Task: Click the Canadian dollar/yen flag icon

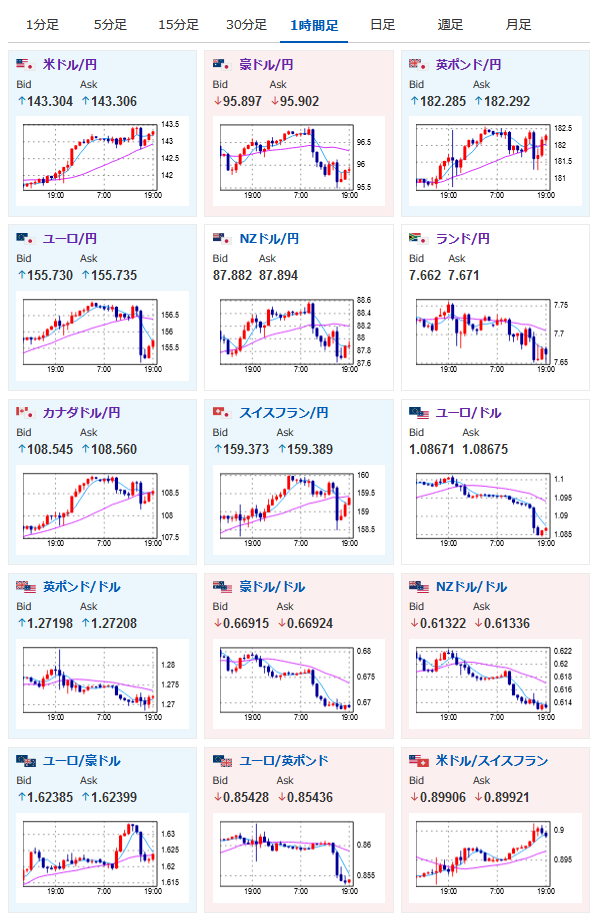Action: [x=26, y=412]
